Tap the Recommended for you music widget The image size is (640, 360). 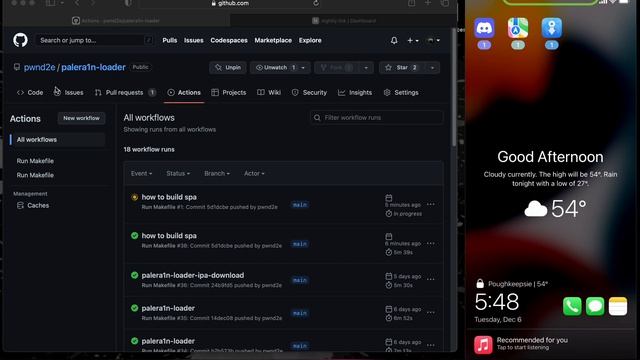550,344
